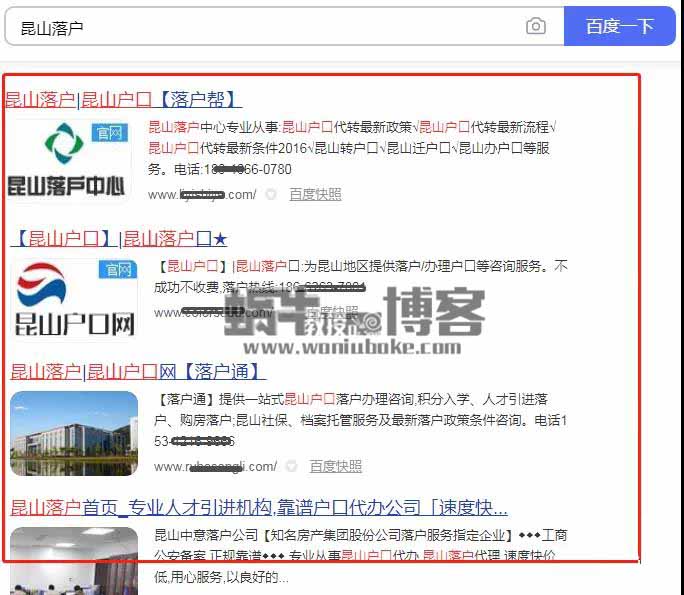Click 昆山户口网 logo thumbnail
The image size is (684, 595).
(x=74, y=299)
